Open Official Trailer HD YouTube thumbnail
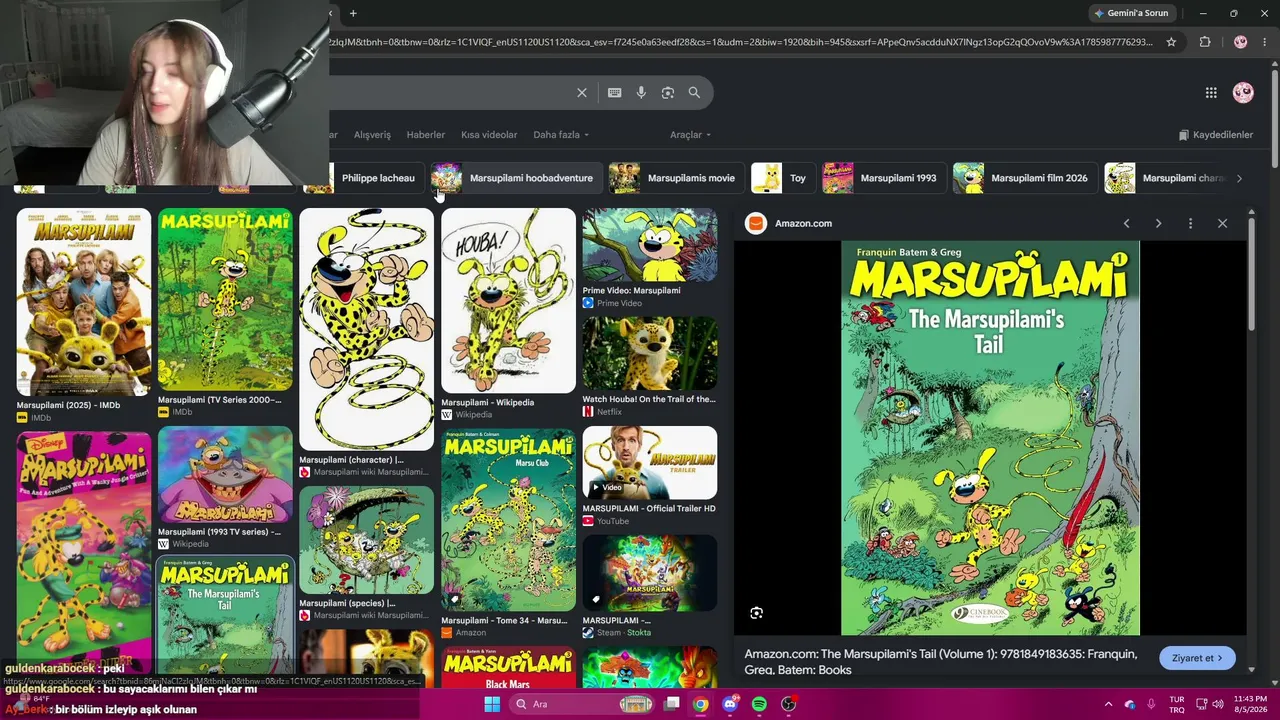1280x720 pixels. (650, 462)
